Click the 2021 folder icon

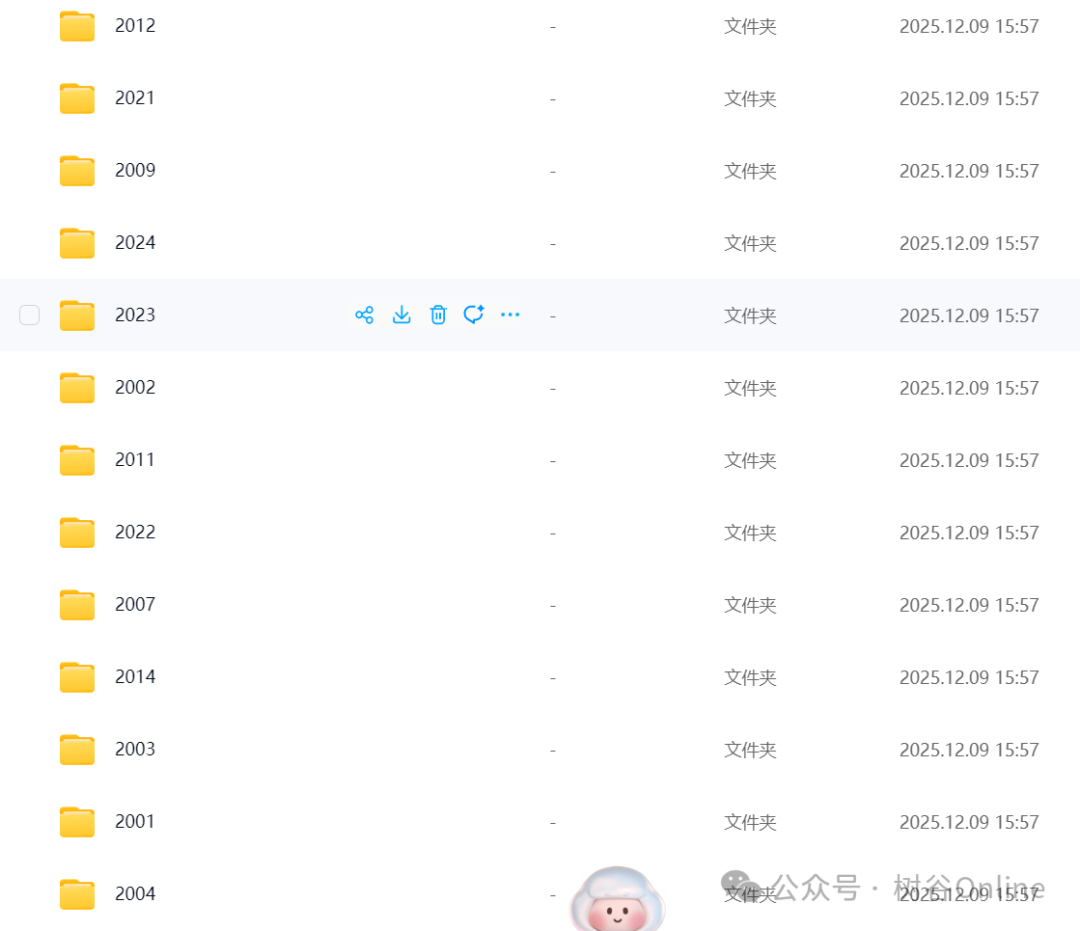pyautogui.click(x=77, y=98)
